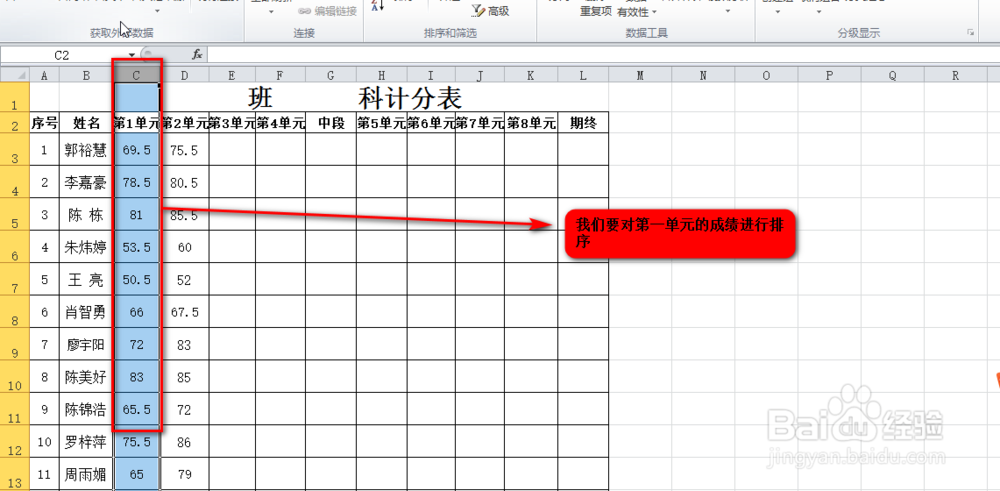Select column L header

coord(583,75)
